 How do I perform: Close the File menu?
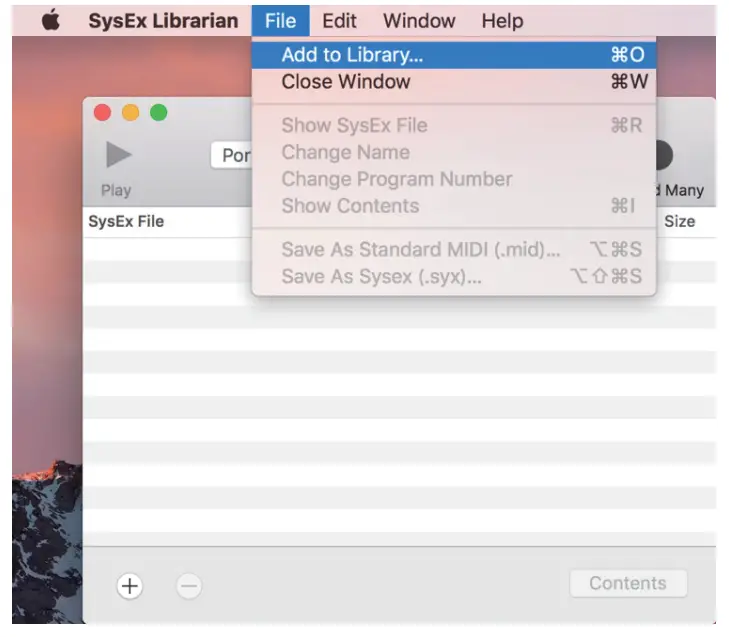coord(280,21)
